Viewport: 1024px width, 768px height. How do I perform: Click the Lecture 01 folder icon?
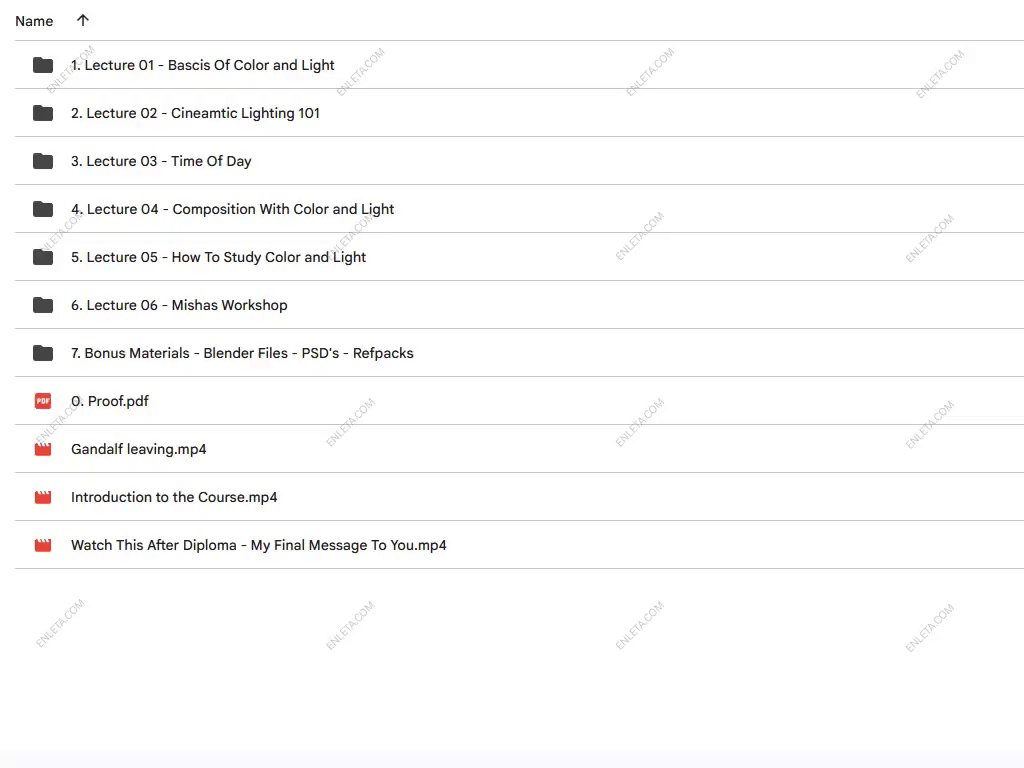click(x=43, y=65)
